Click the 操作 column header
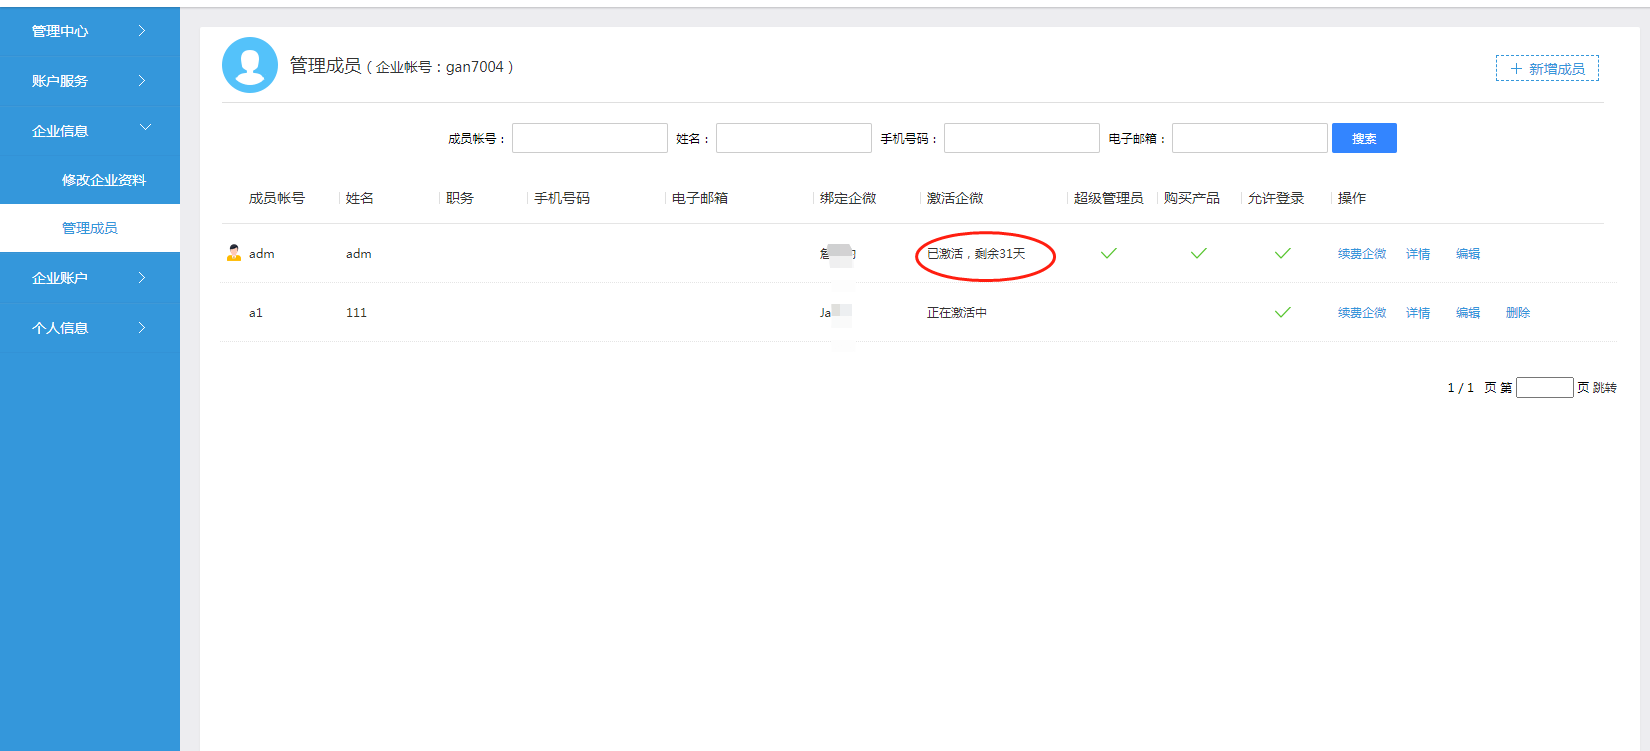Viewport: 1650px width, 751px height. 1352,198
